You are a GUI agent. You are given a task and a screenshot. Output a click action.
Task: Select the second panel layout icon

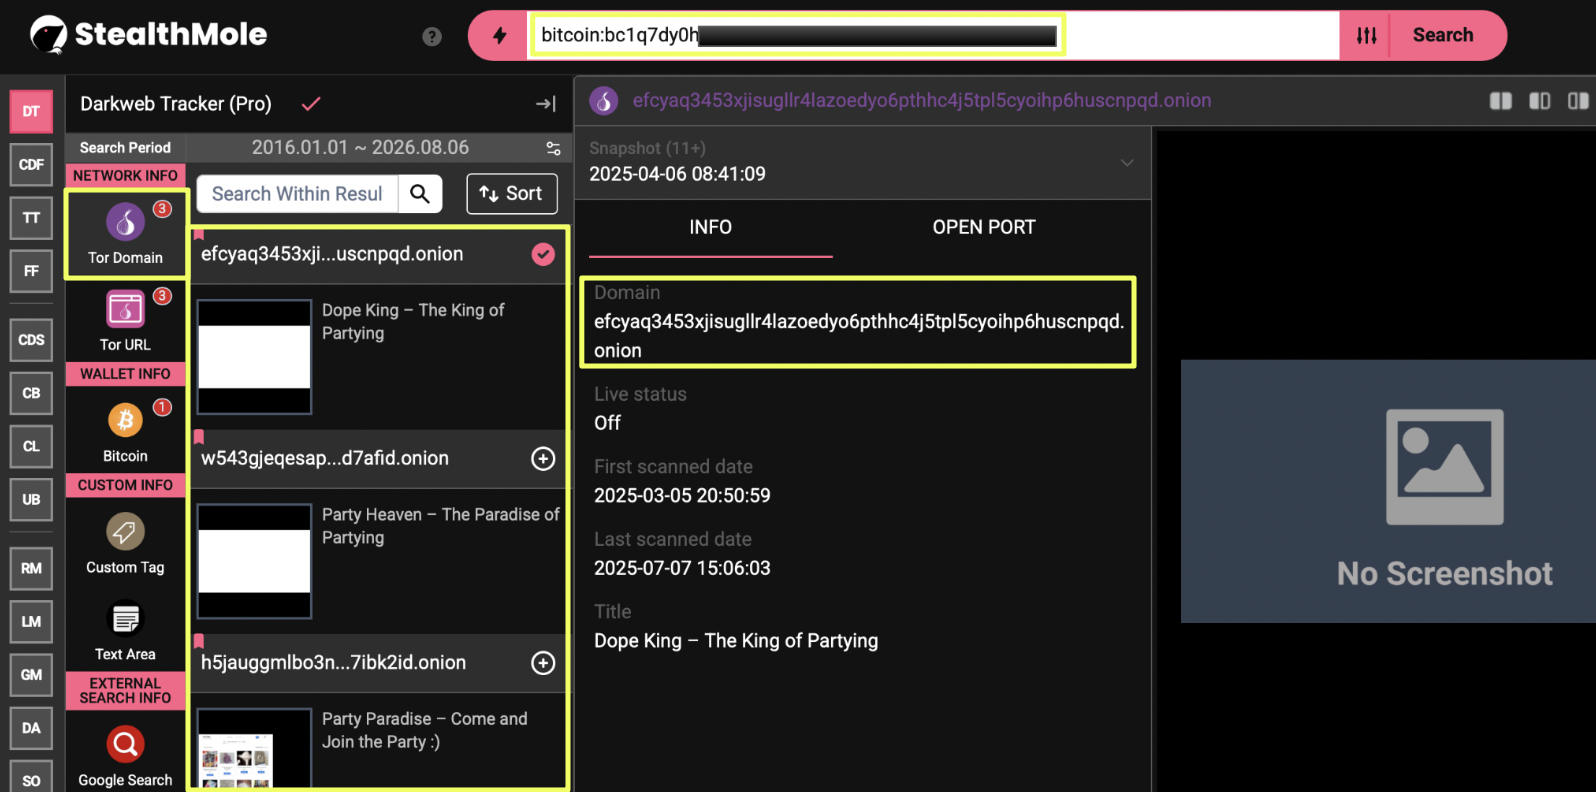pos(1540,100)
